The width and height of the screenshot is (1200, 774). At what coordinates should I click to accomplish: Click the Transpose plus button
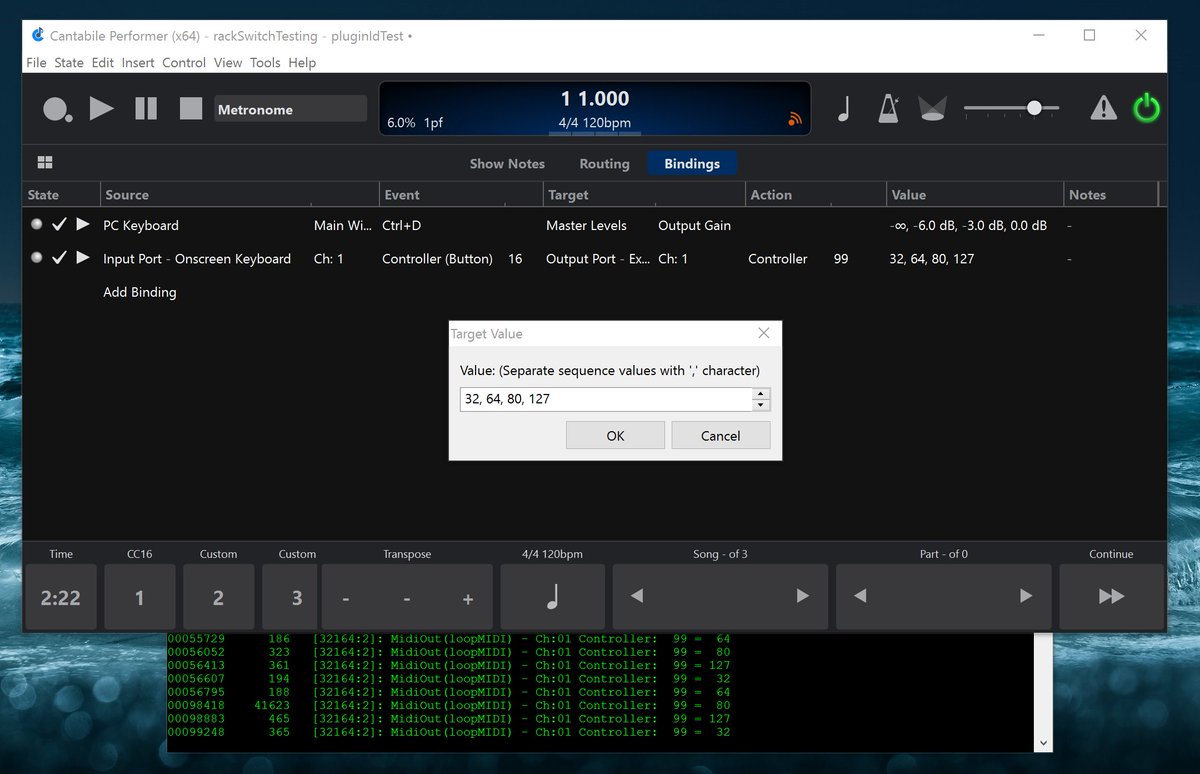click(x=467, y=598)
